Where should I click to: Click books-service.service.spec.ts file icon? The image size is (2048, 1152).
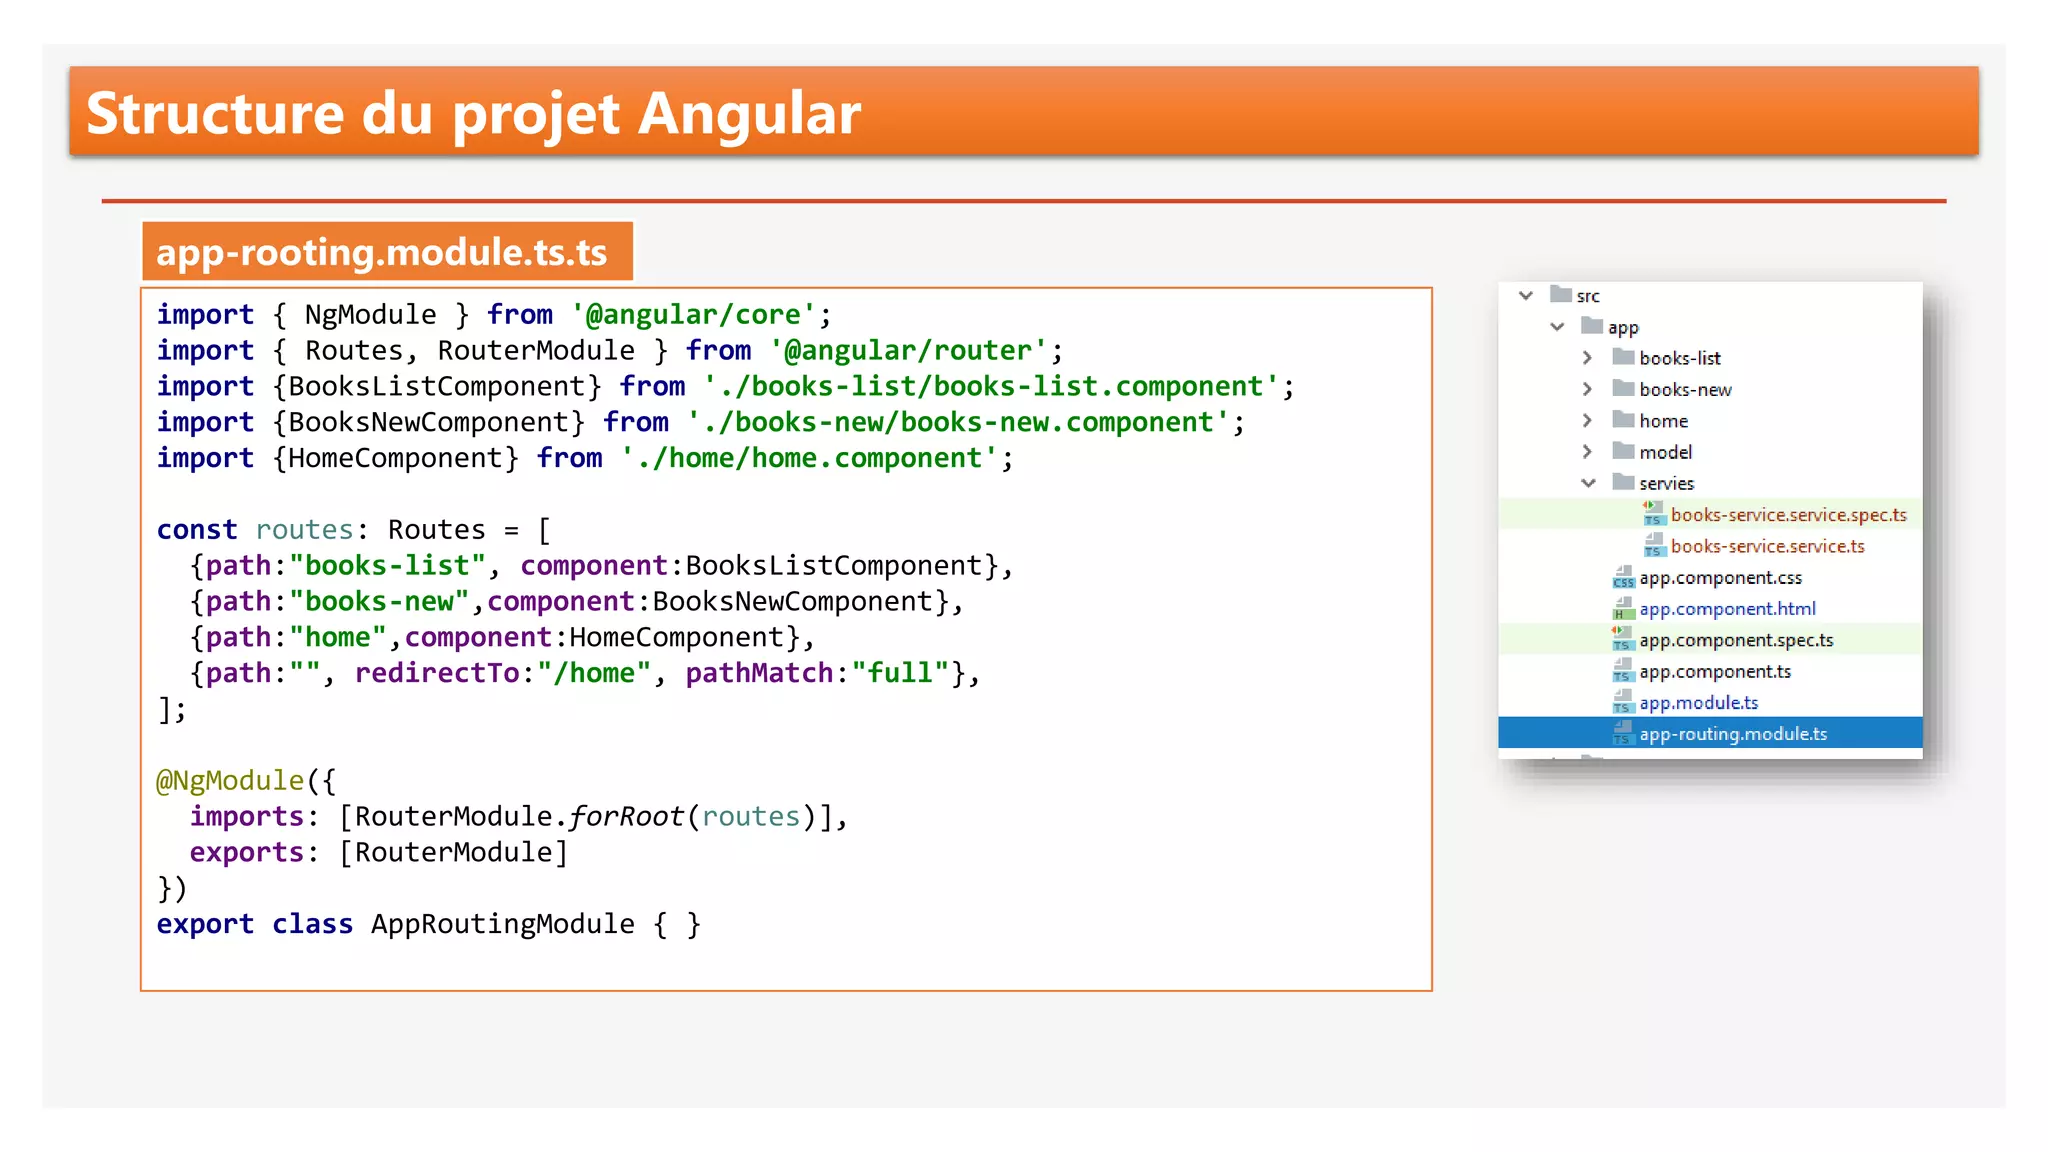click(x=1653, y=513)
